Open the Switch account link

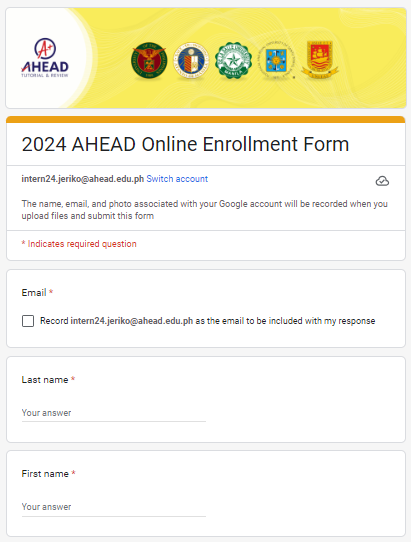pos(177,179)
